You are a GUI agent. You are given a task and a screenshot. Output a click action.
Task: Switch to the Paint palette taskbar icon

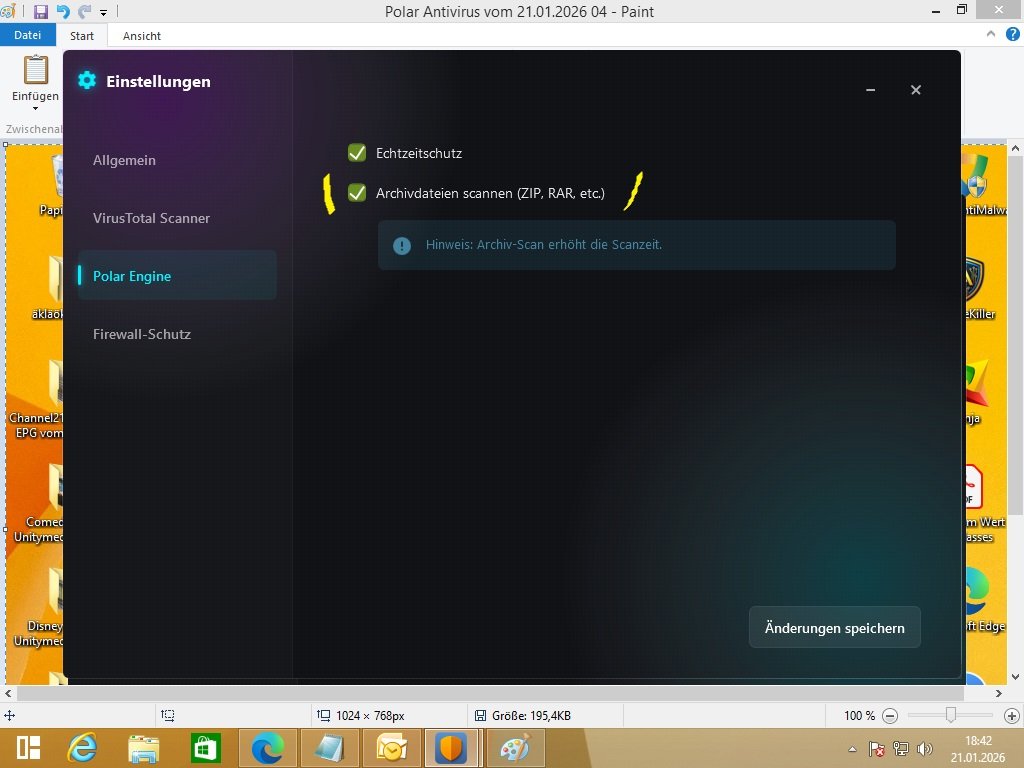click(x=515, y=748)
